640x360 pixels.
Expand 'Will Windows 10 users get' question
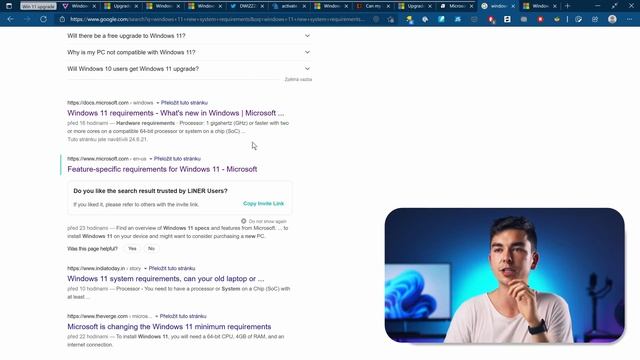[307, 69]
